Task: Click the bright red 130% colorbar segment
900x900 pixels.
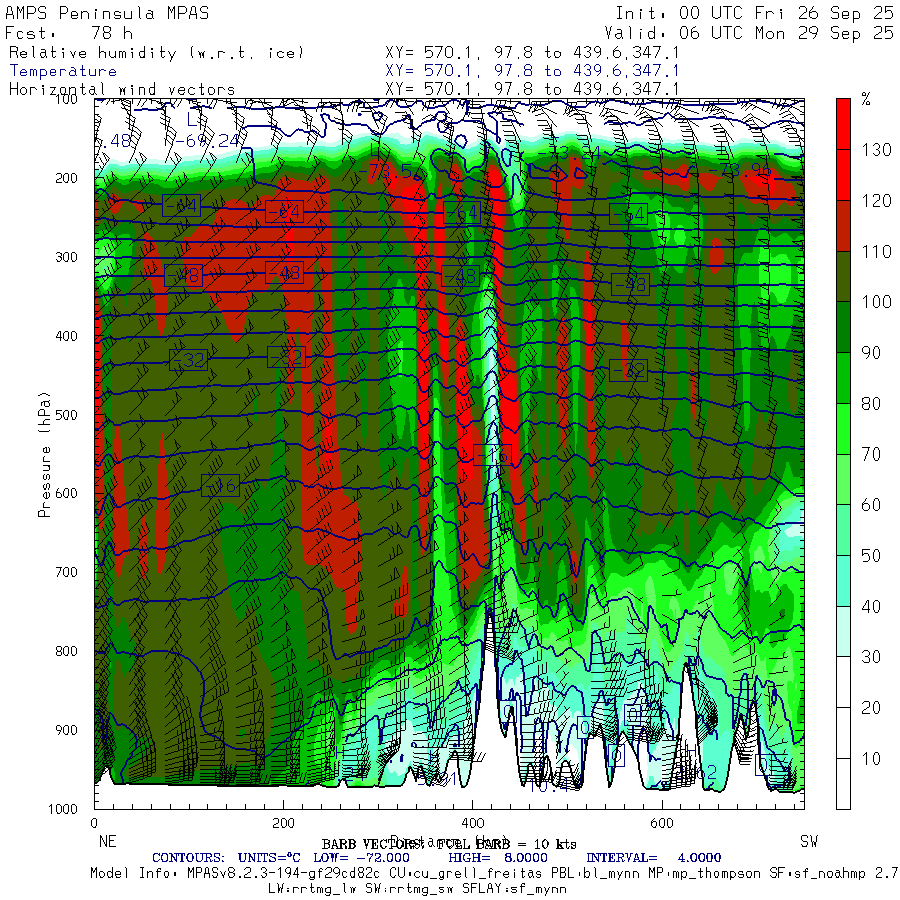Action: point(843,124)
